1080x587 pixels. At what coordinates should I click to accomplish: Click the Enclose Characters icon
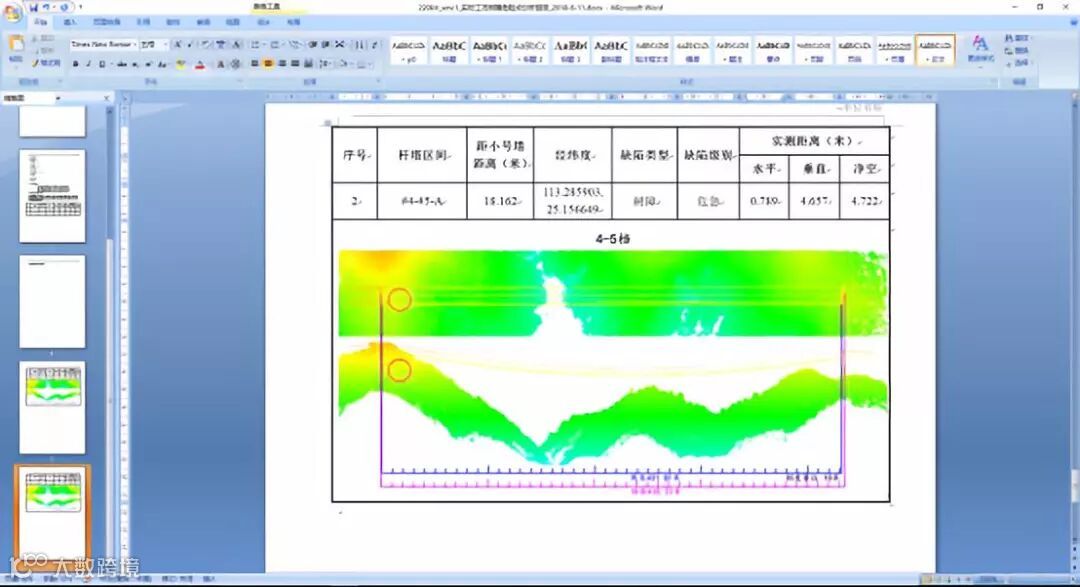tap(236, 64)
